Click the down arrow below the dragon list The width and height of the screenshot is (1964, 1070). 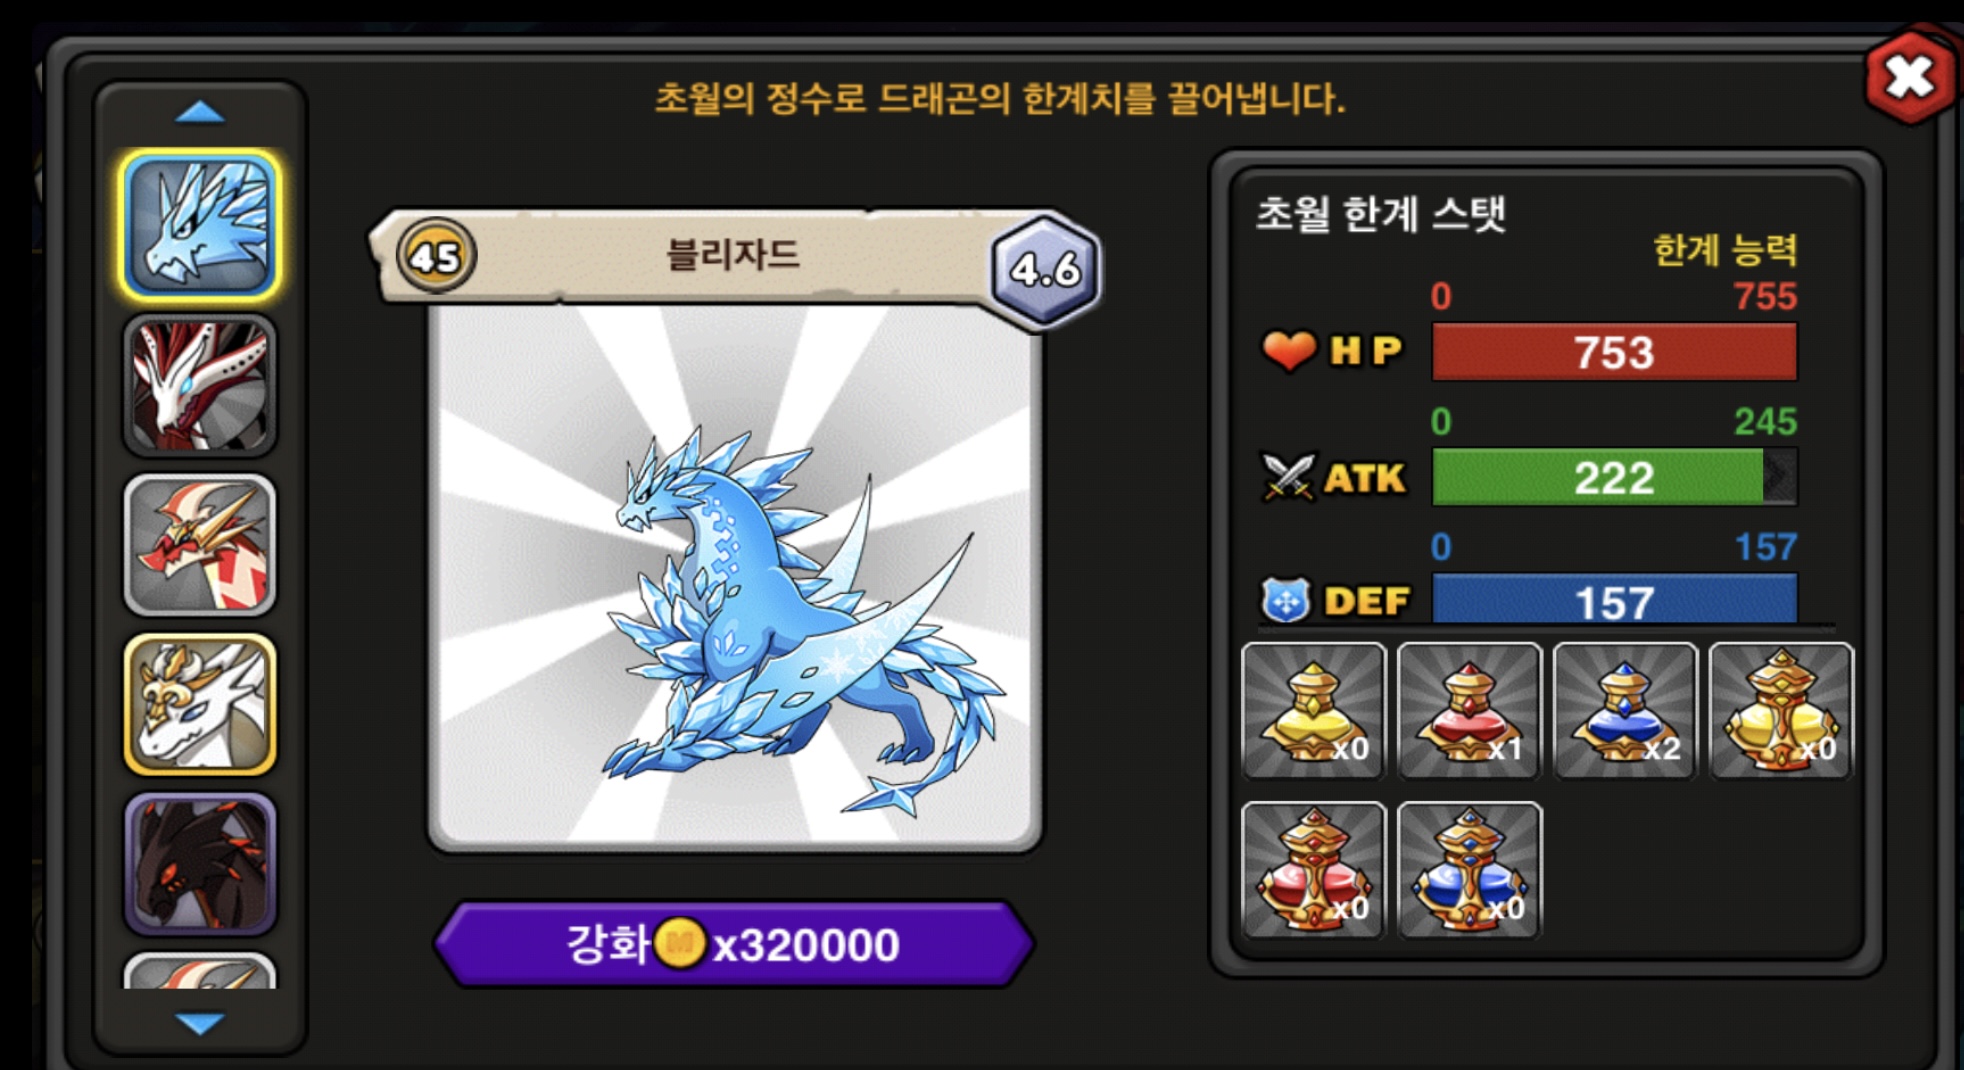pyautogui.click(x=200, y=1023)
